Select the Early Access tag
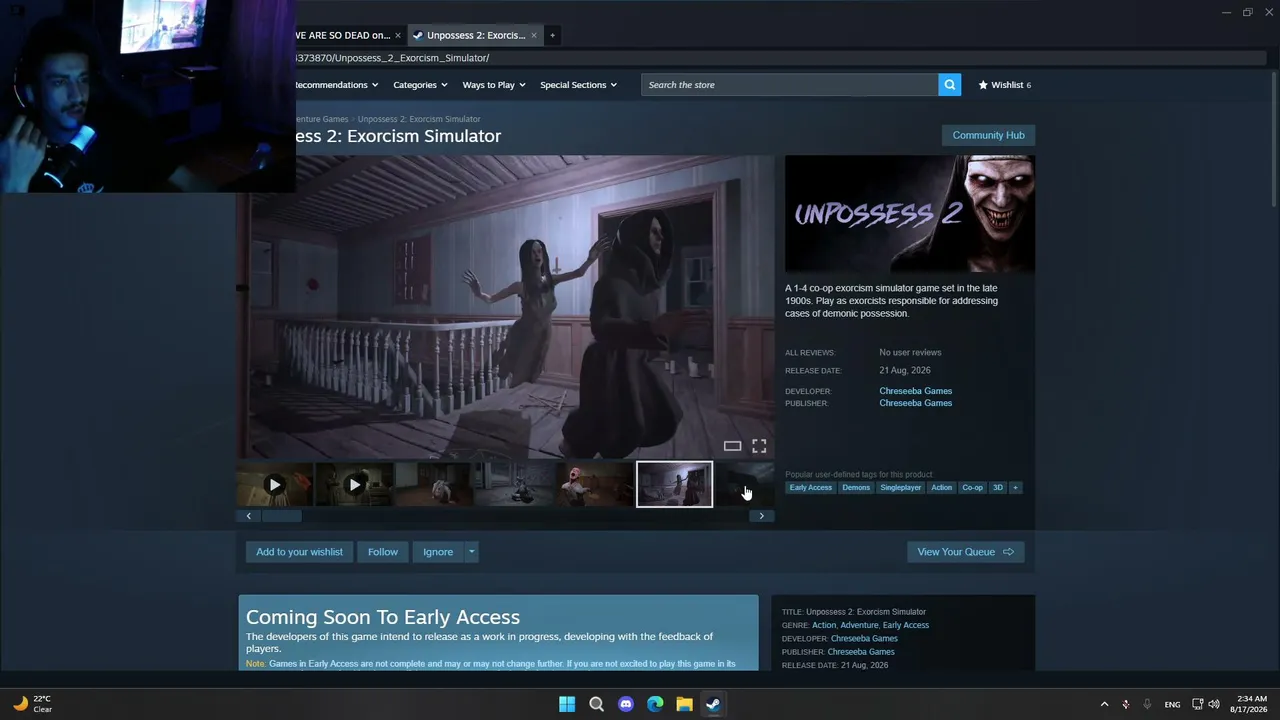Image resolution: width=1280 pixels, height=720 pixels. [x=810, y=488]
